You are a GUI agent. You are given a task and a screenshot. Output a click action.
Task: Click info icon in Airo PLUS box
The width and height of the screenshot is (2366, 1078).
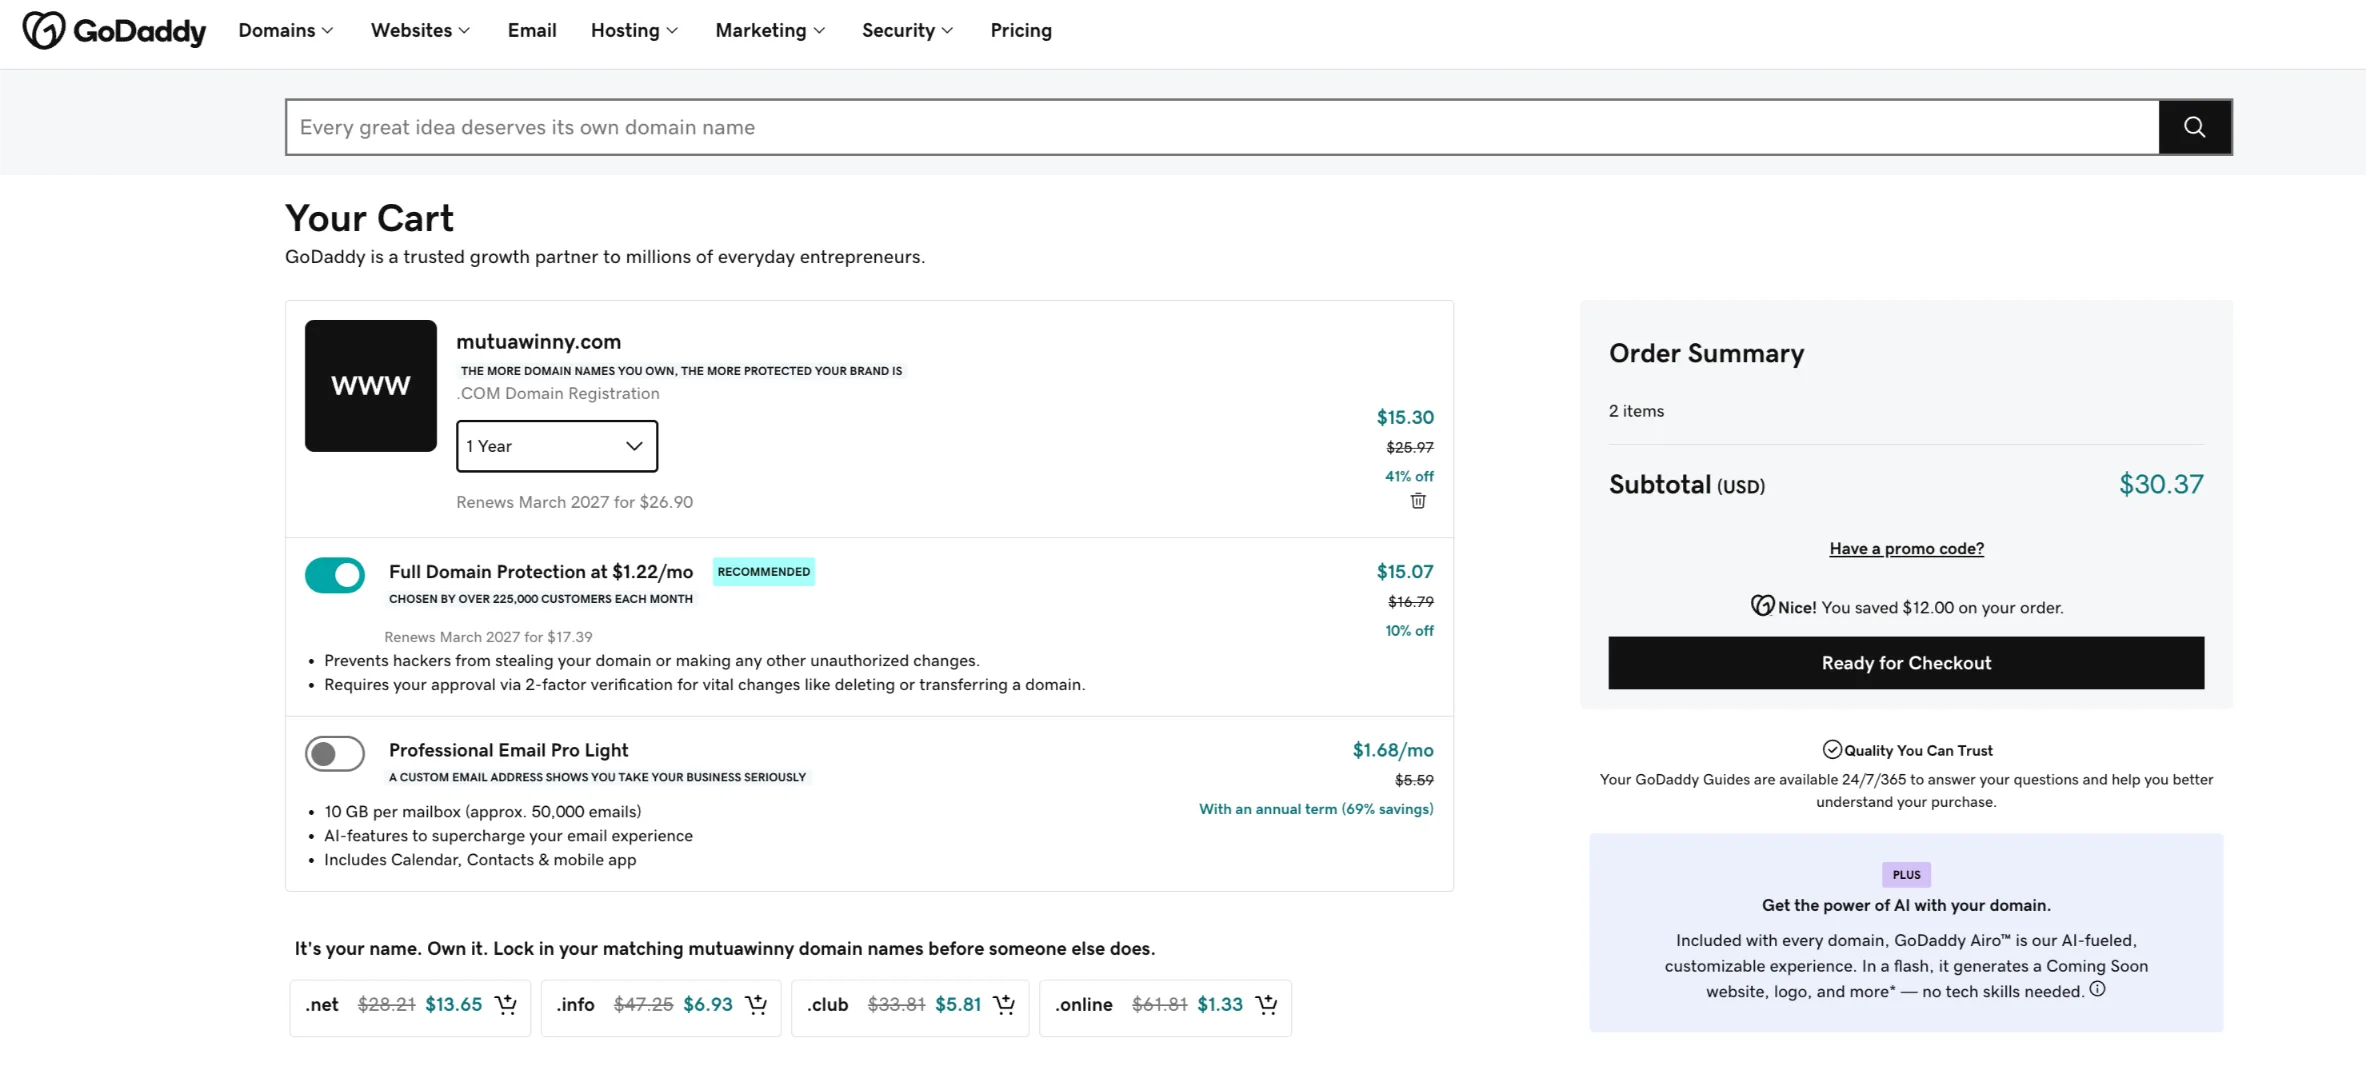click(x=2097, y=989)
